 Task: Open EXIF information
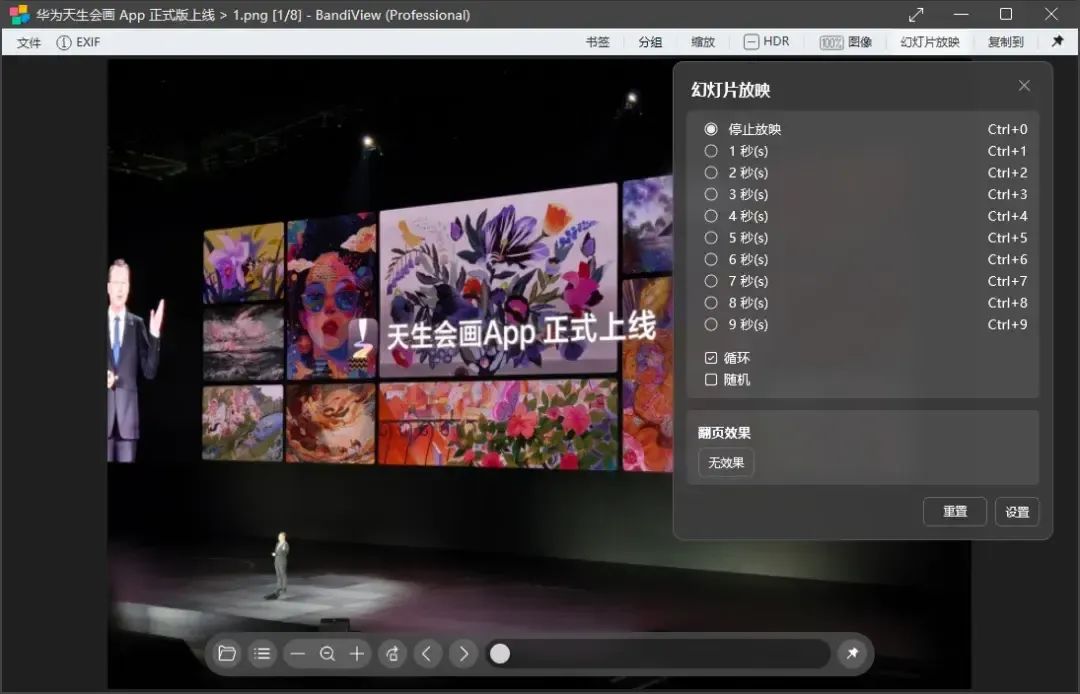click(x=78, y=42)
